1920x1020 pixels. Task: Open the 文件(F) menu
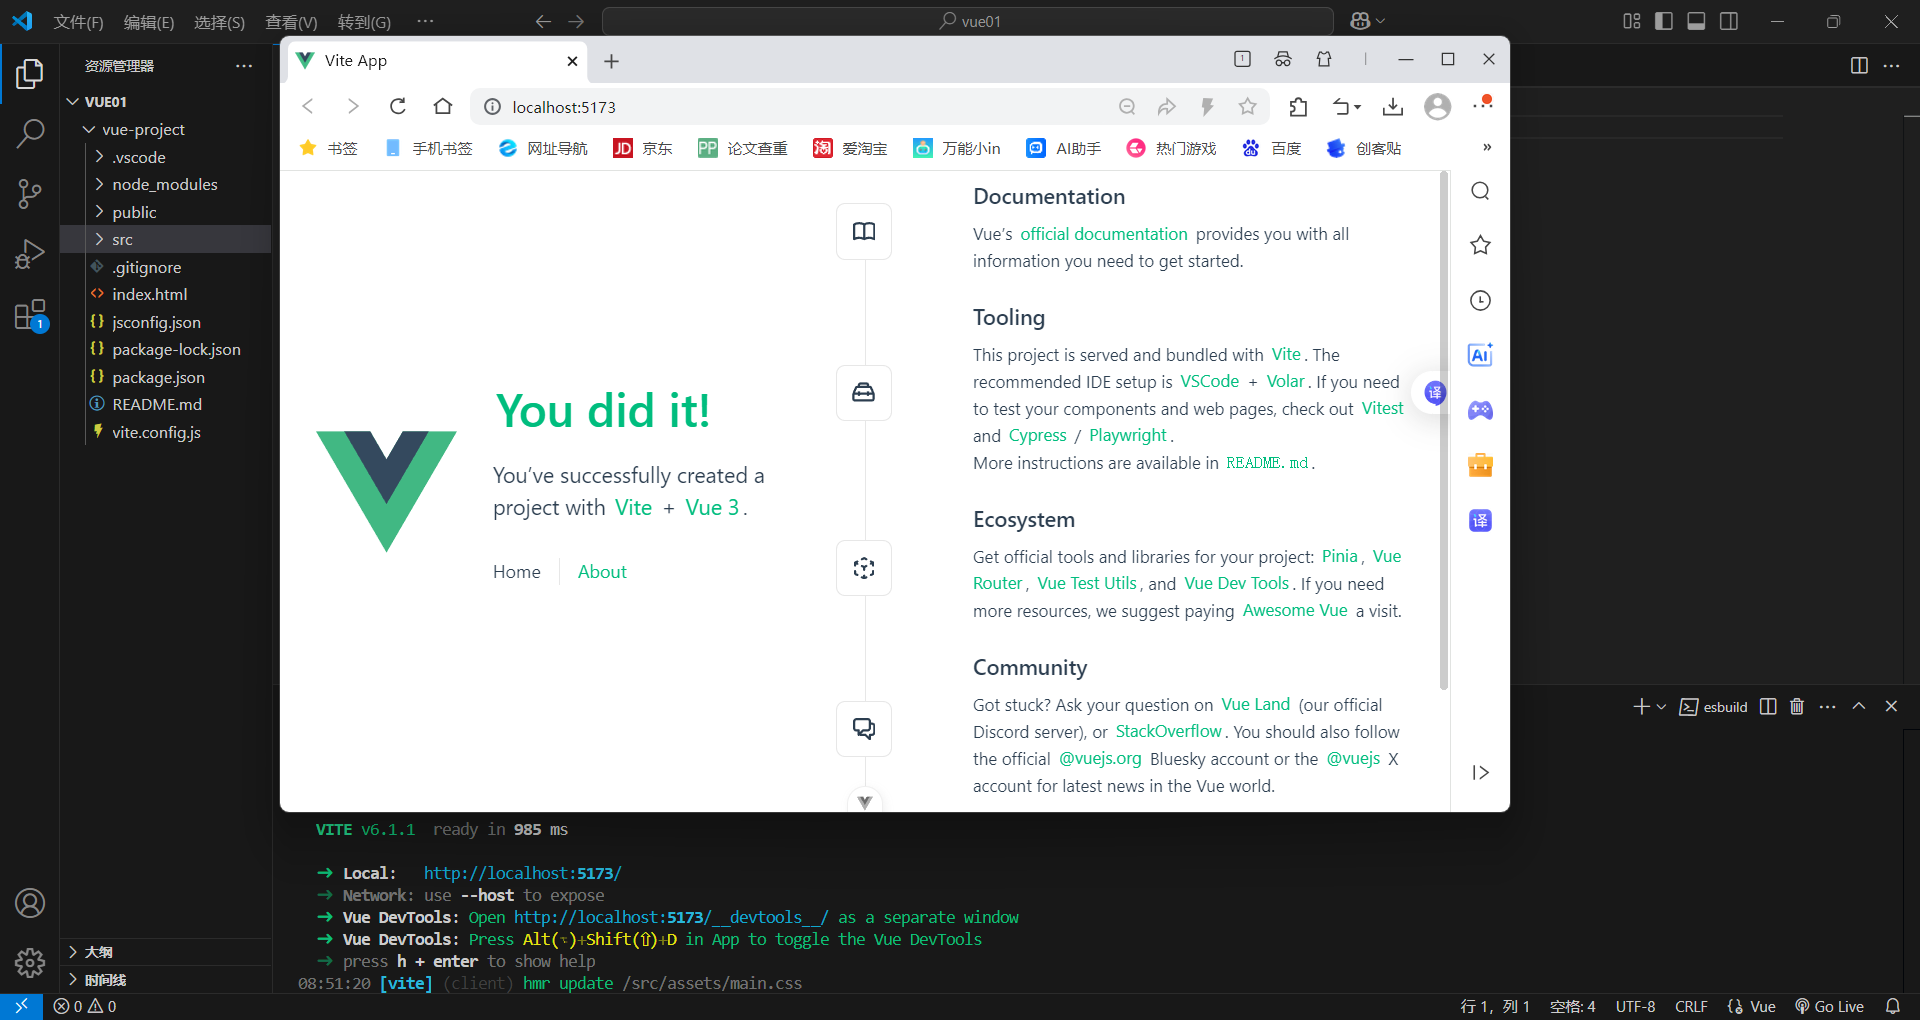click(x=78, y=22)
